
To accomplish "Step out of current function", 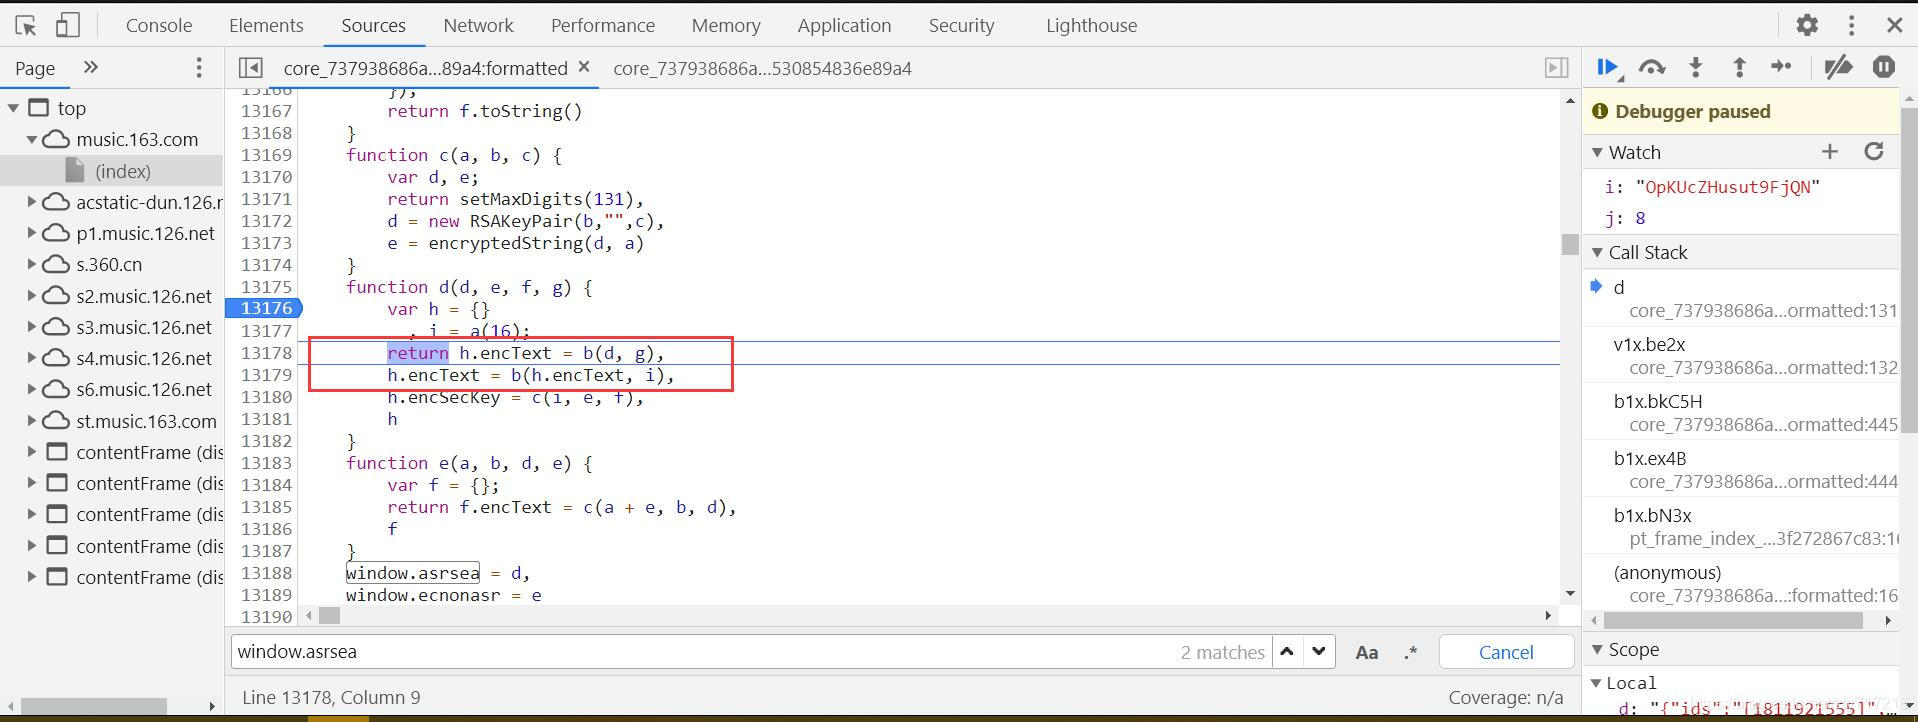I will tap(1739, 67).
